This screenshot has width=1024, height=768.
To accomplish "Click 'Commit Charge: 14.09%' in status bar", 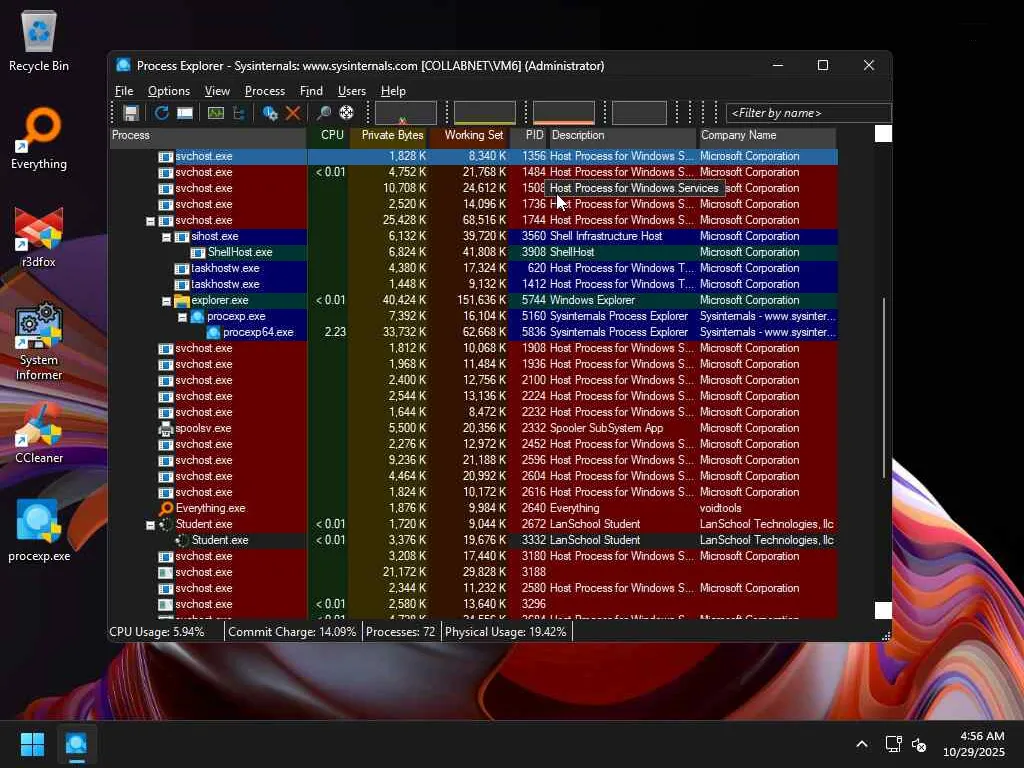I will click(x=292, y=632).
